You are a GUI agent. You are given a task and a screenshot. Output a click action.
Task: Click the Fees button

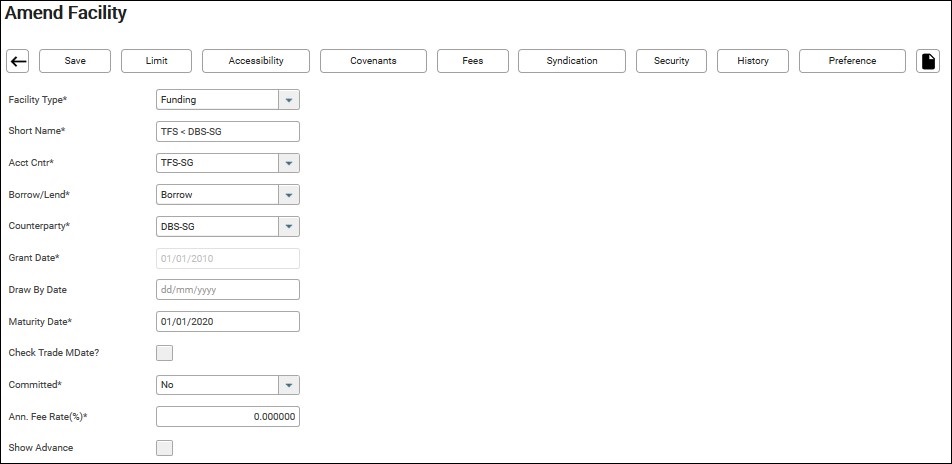[473, 61]
